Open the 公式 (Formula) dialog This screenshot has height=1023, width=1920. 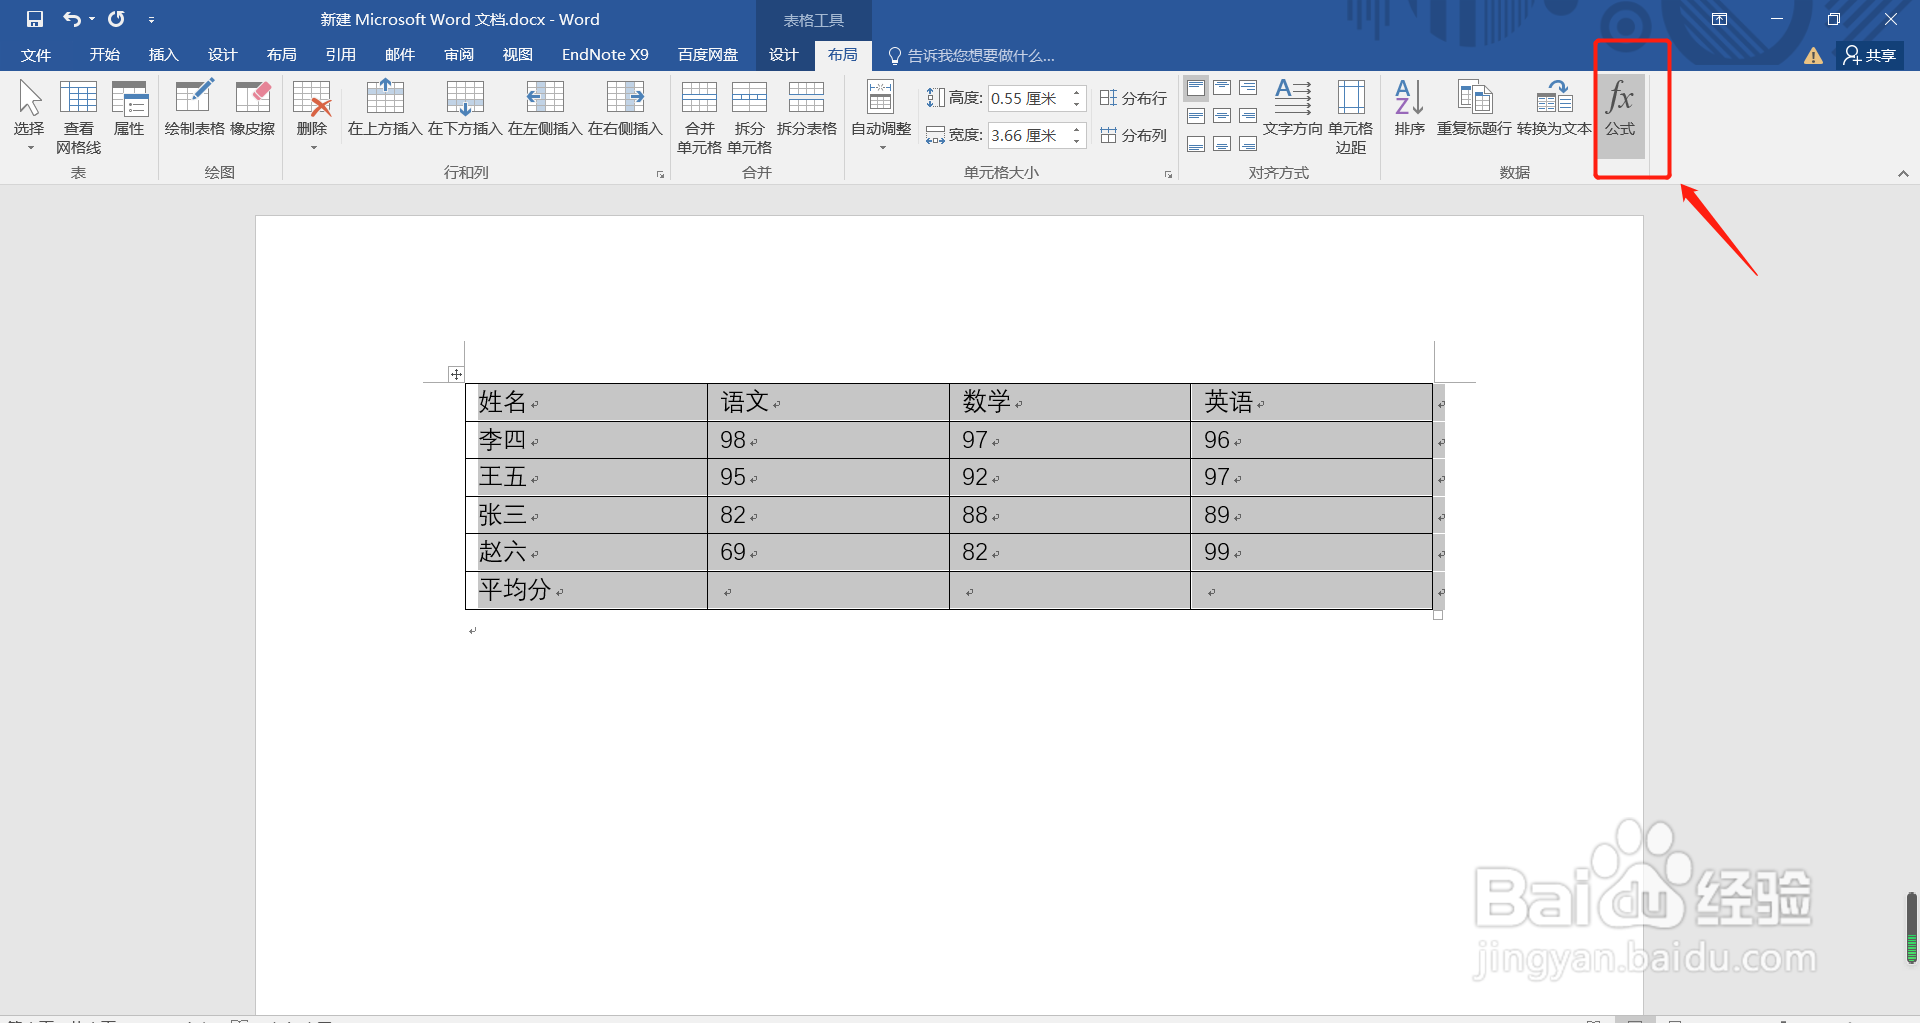pyautogui.click(x=1620, y=112)
